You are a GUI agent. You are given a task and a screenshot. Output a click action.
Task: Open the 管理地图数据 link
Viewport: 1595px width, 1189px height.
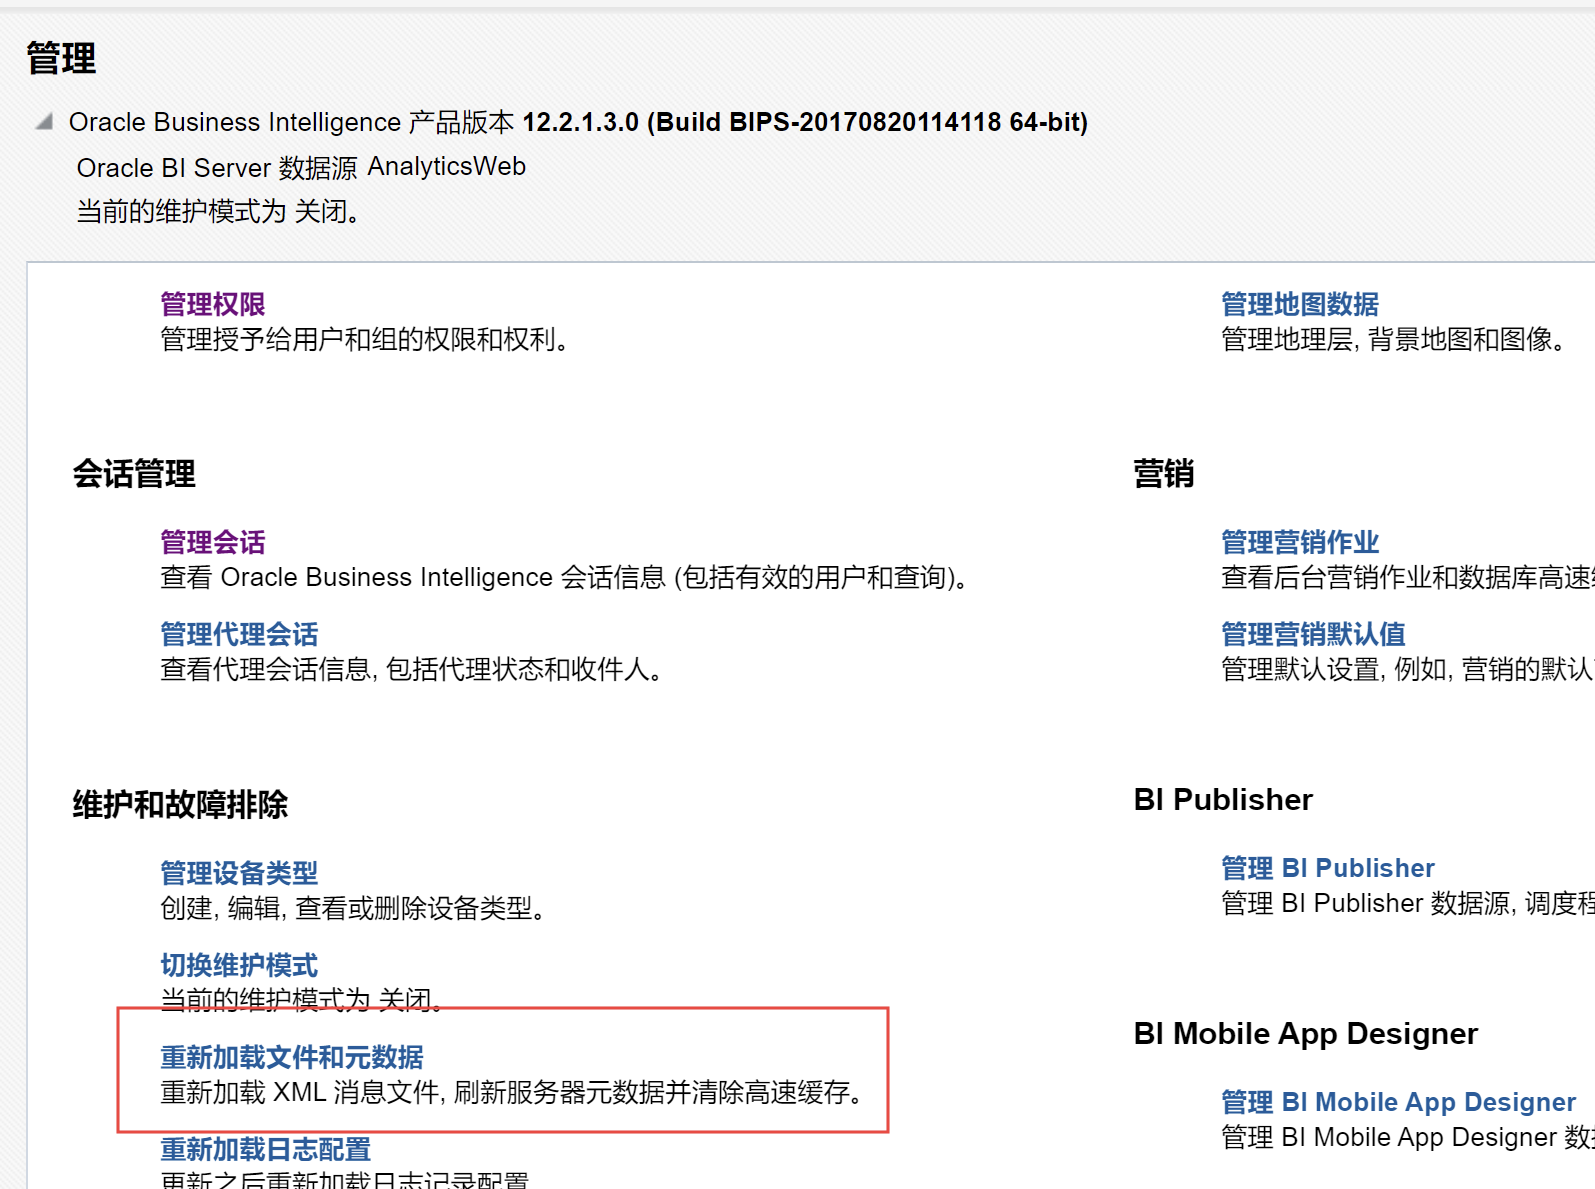coord(1300,304)
